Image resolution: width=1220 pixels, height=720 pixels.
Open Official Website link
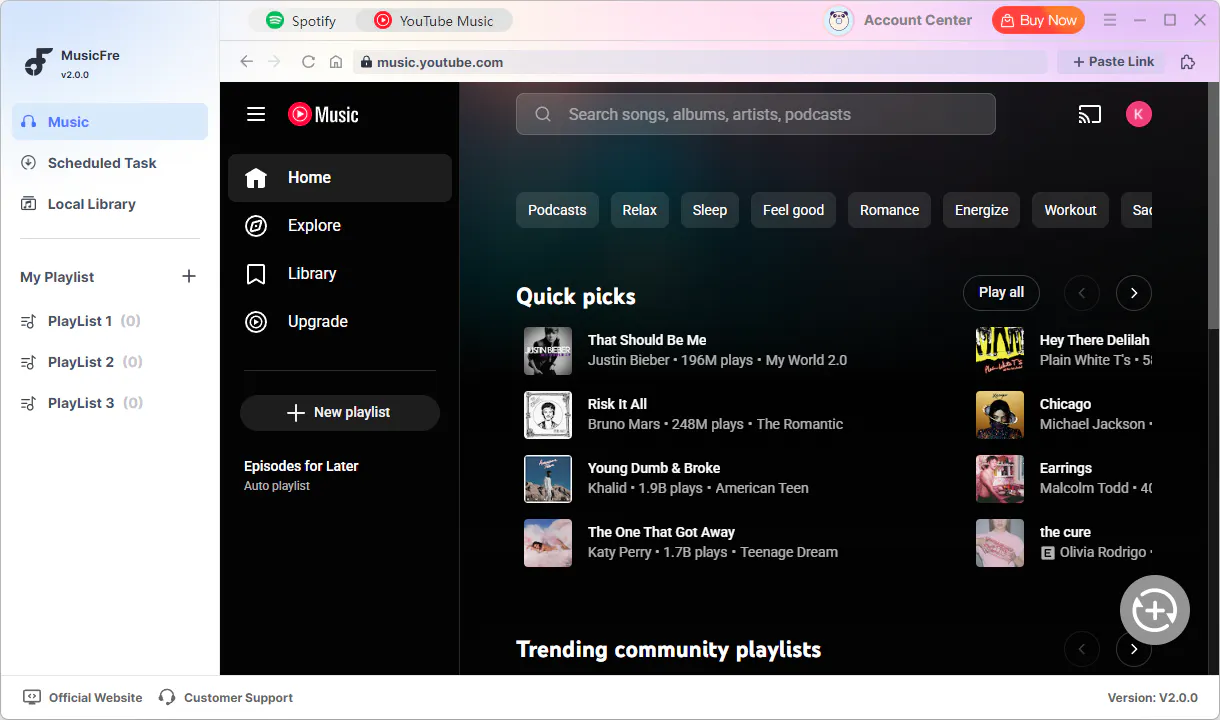(83, 698)
